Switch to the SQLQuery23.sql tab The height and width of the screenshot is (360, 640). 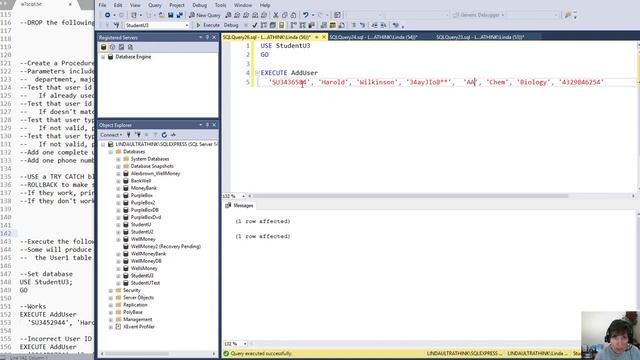(480, 37)
